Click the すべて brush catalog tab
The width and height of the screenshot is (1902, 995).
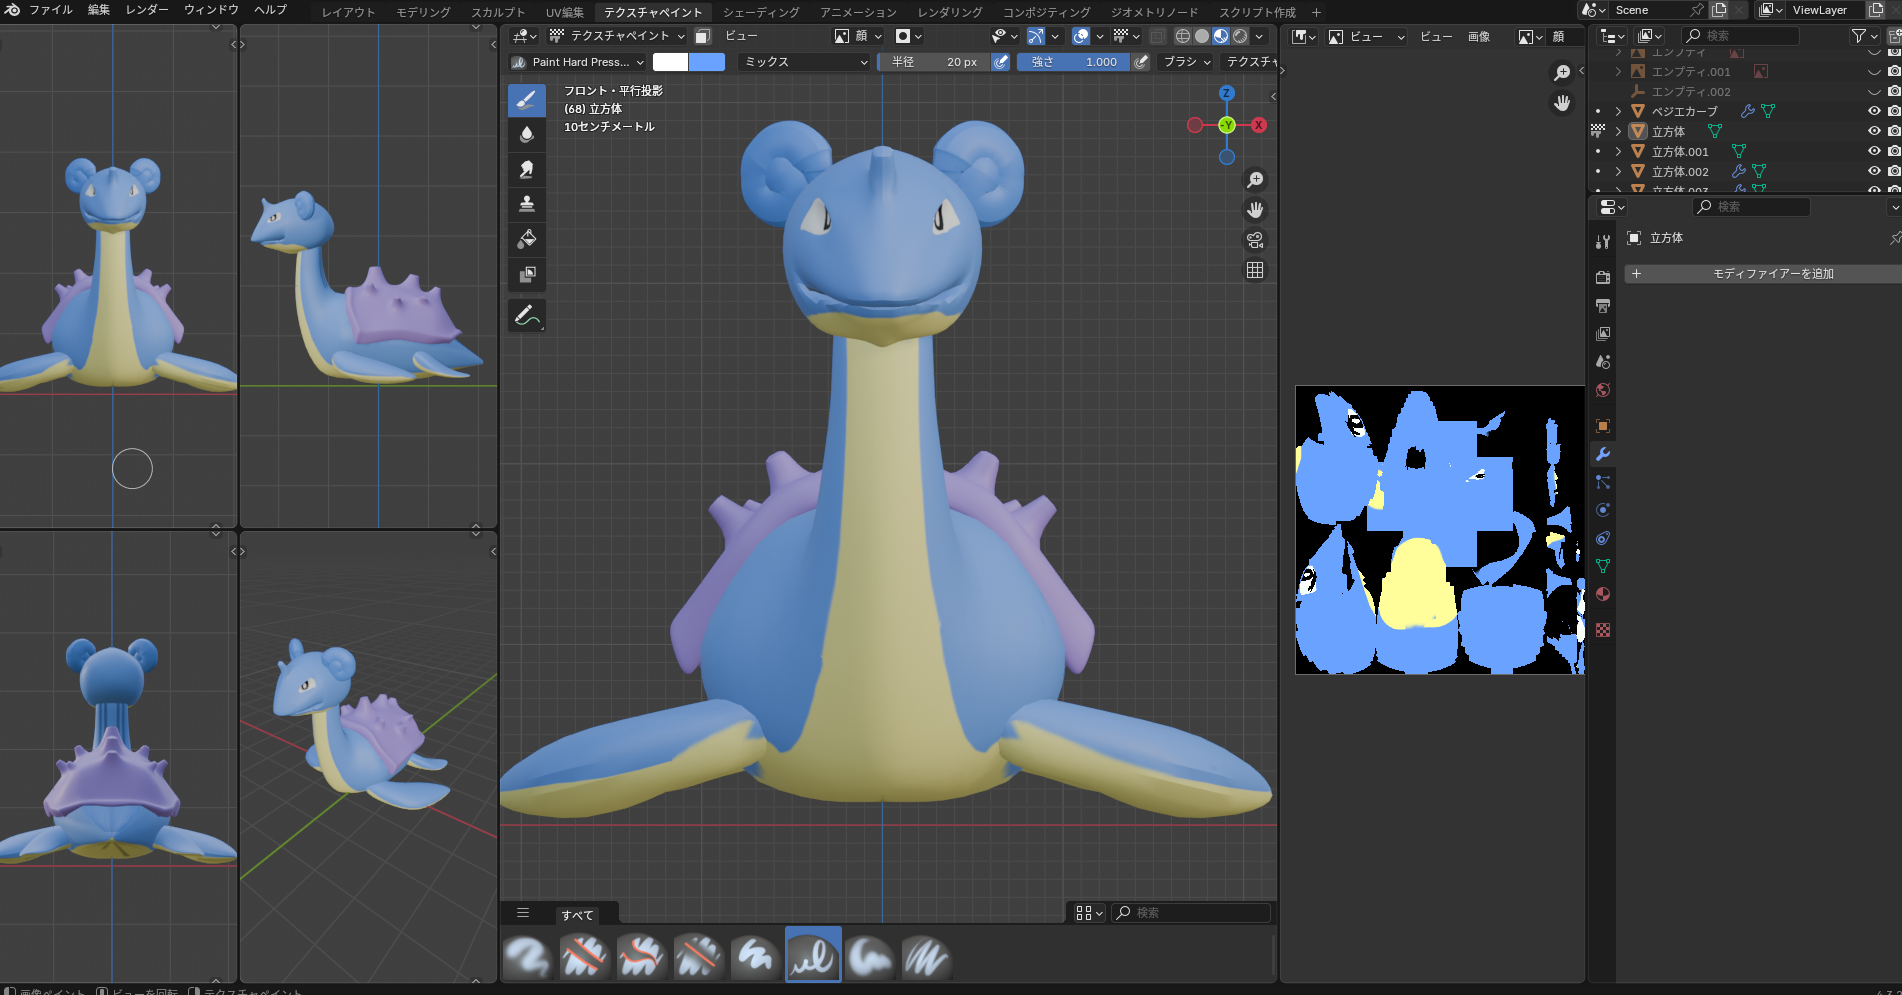[577, 914]
